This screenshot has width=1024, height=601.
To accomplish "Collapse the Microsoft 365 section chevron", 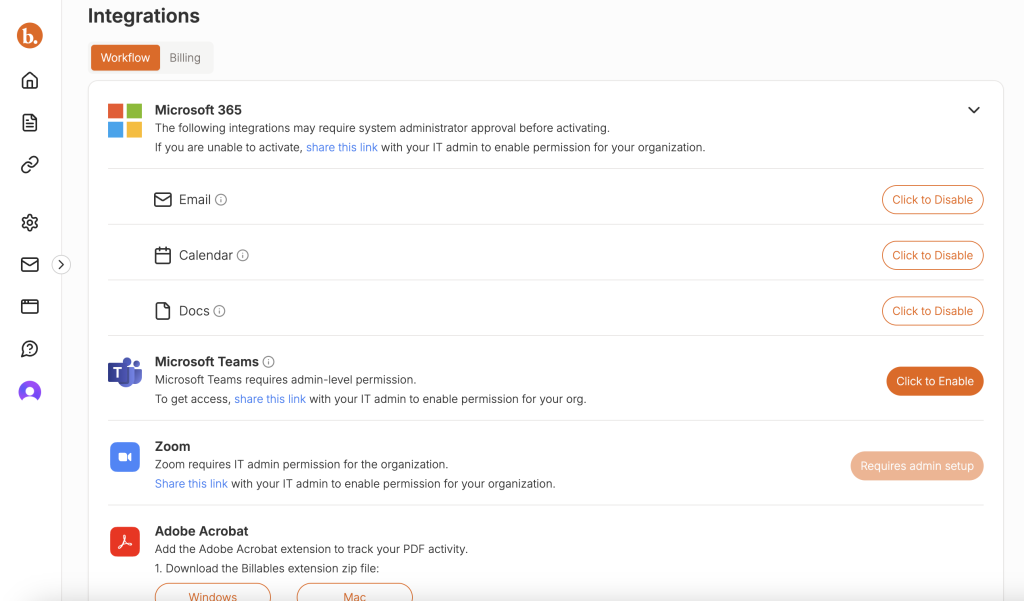I will pos(973,110).
